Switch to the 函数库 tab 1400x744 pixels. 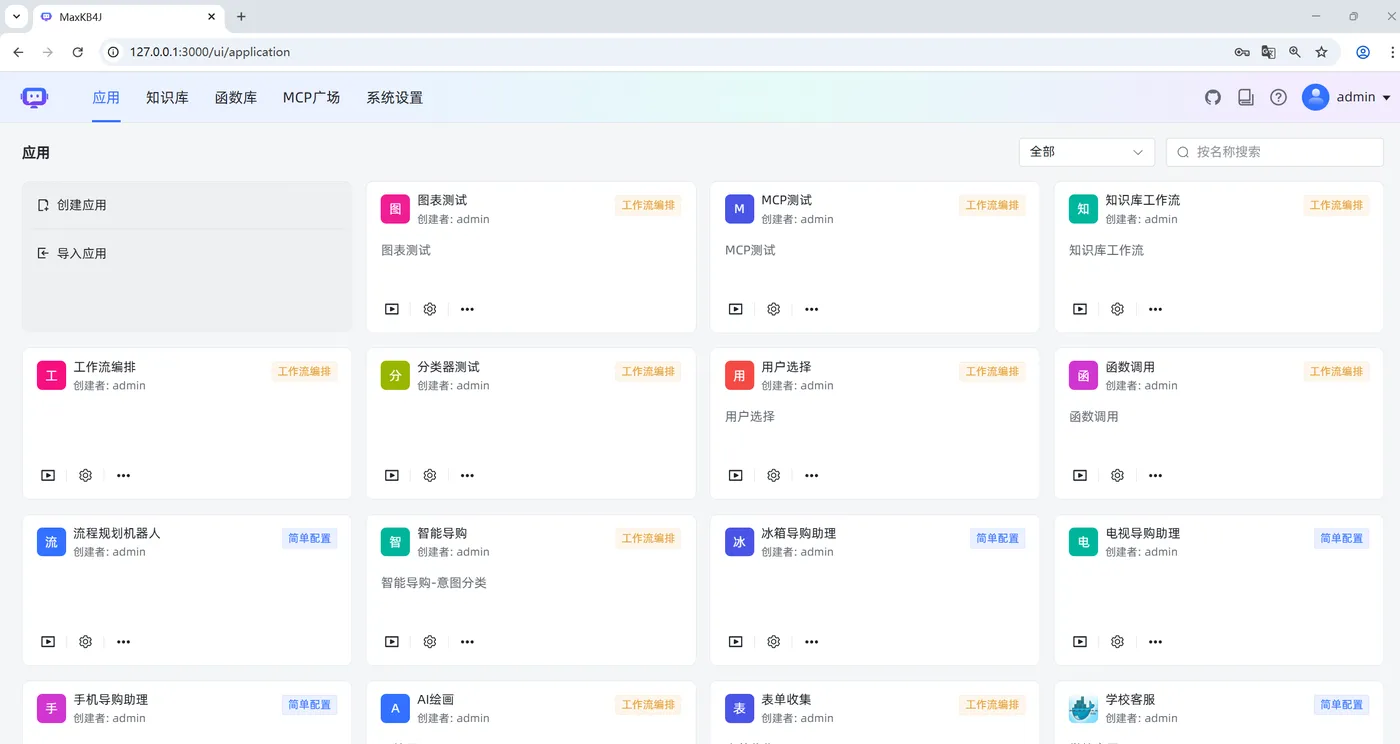(236, 98)
